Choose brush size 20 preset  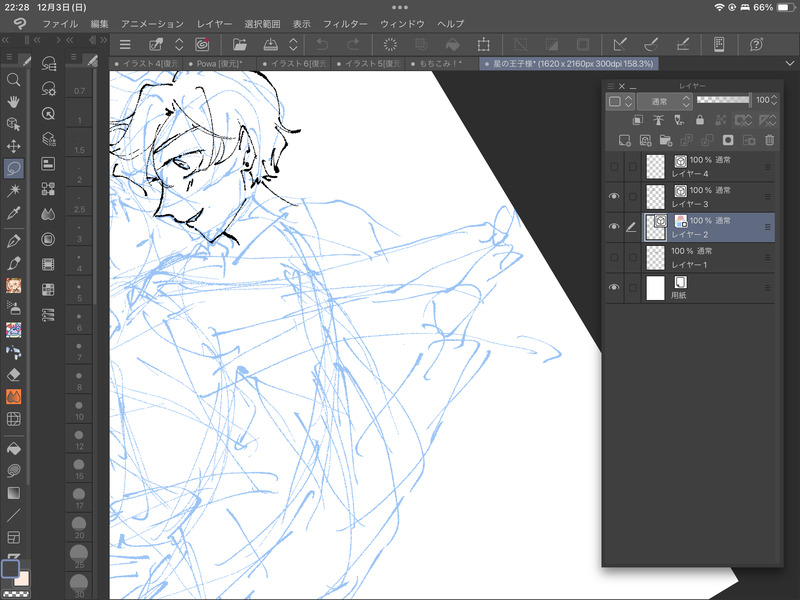coord(79,526)
